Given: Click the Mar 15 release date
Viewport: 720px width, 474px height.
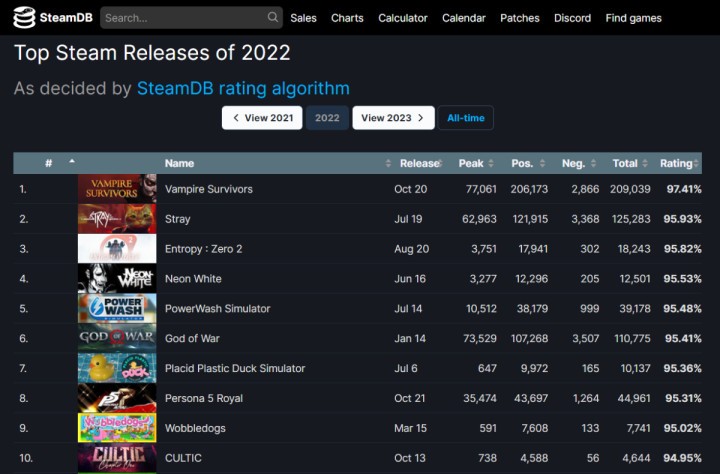Looking at the screenshot, I should 411,428.
